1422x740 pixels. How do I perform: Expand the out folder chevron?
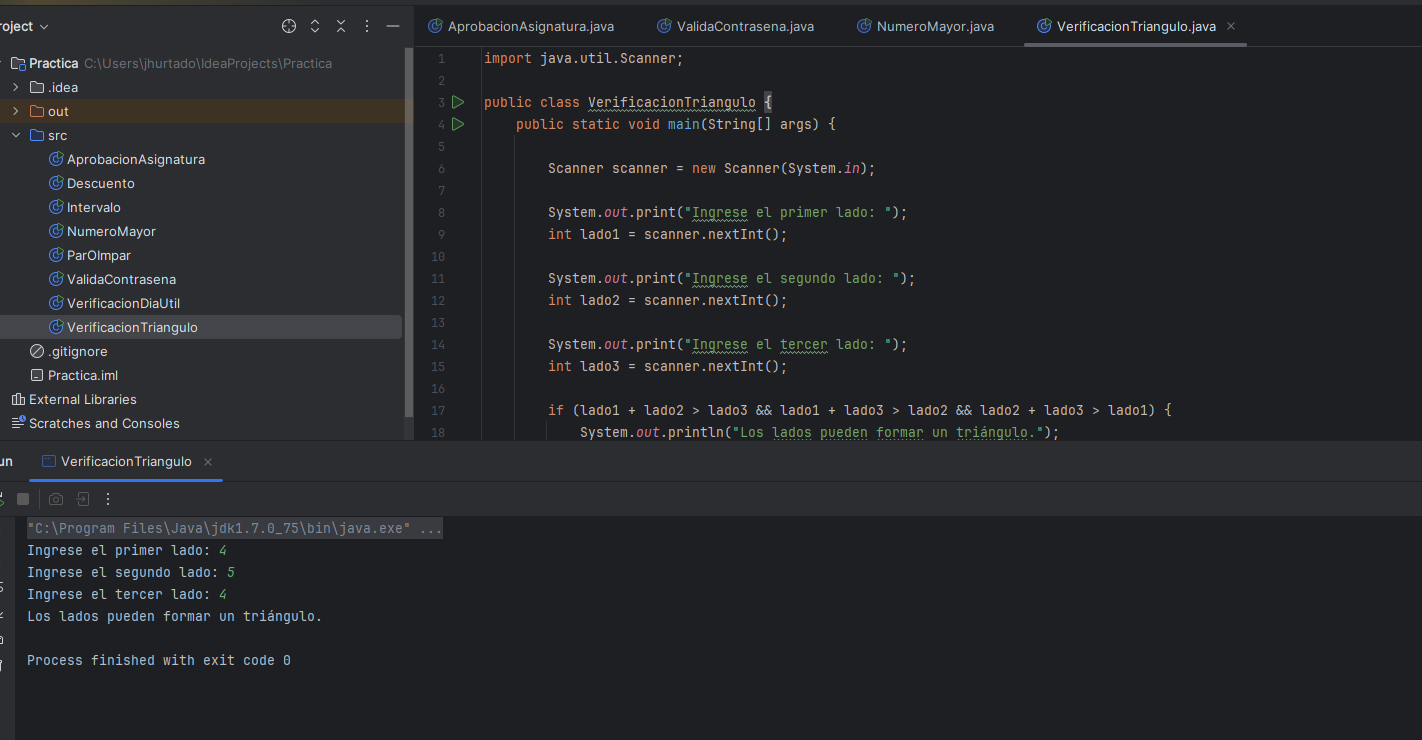click(15, 111)
